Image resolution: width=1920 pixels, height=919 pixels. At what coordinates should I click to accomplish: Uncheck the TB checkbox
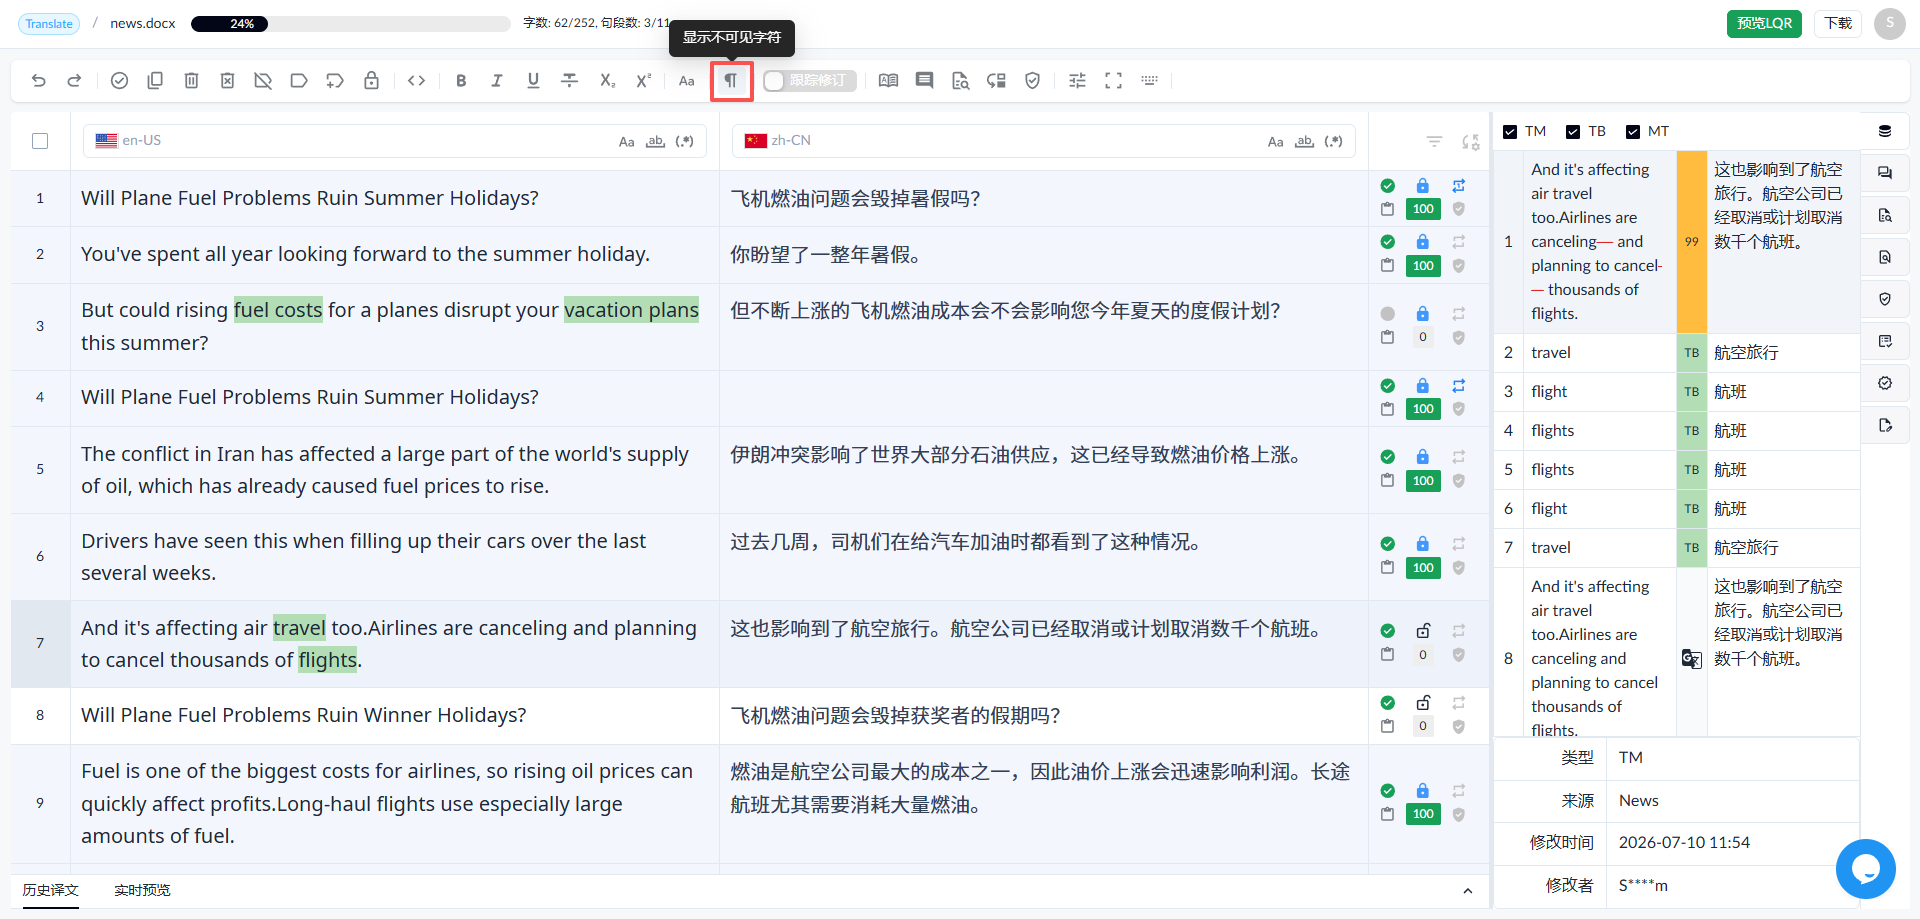point(1573,132)
